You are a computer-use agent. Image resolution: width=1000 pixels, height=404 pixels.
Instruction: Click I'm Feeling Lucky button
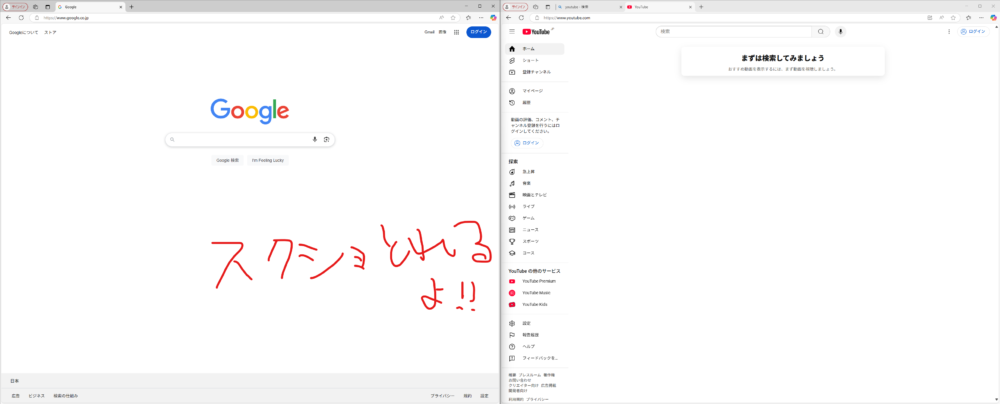point(268,160)
